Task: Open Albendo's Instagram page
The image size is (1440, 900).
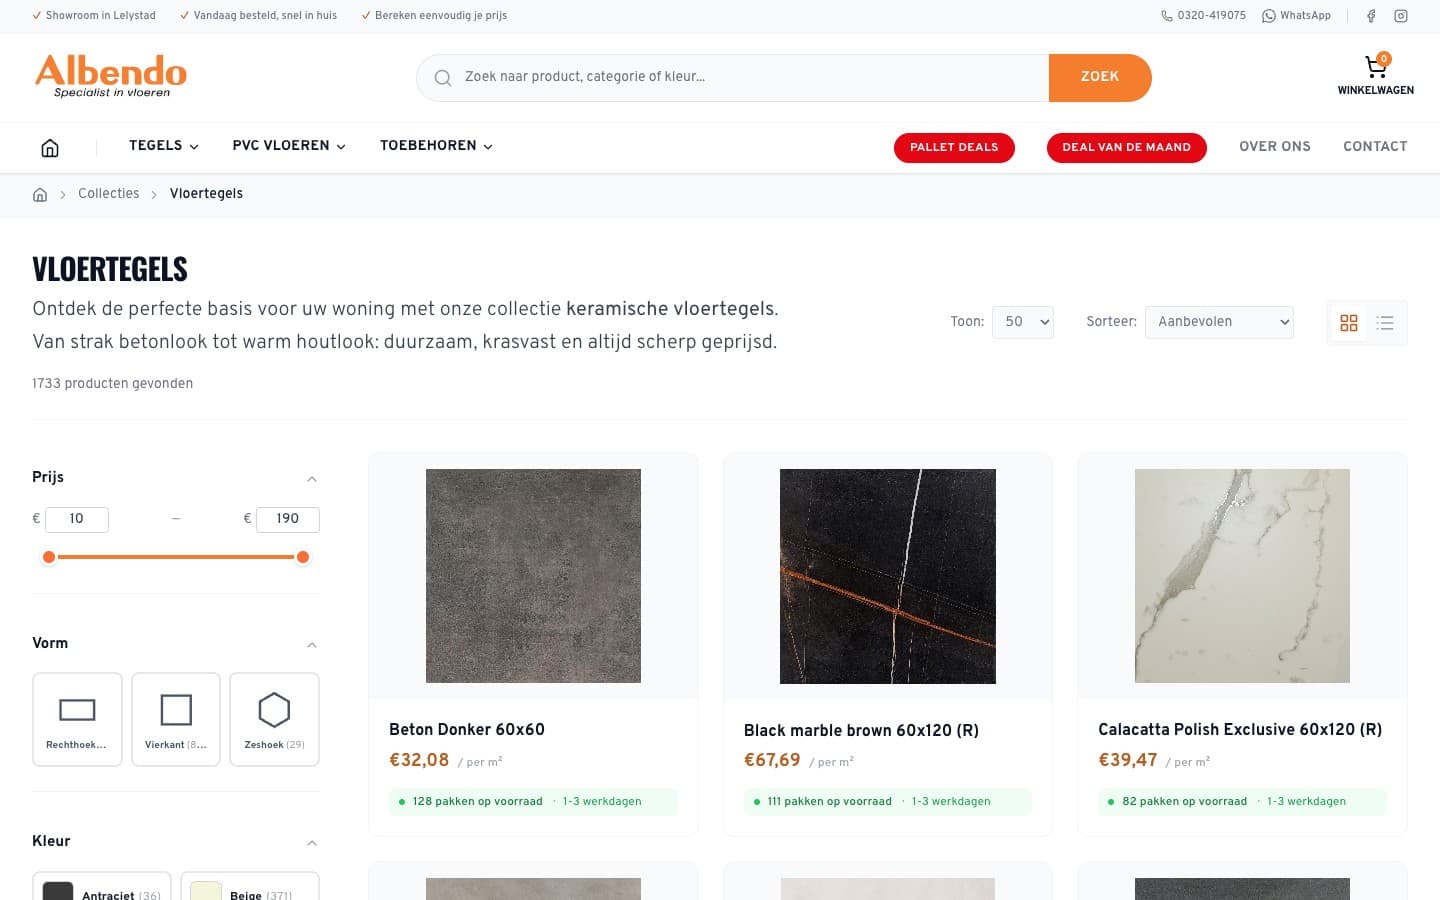Action: 1400,16
